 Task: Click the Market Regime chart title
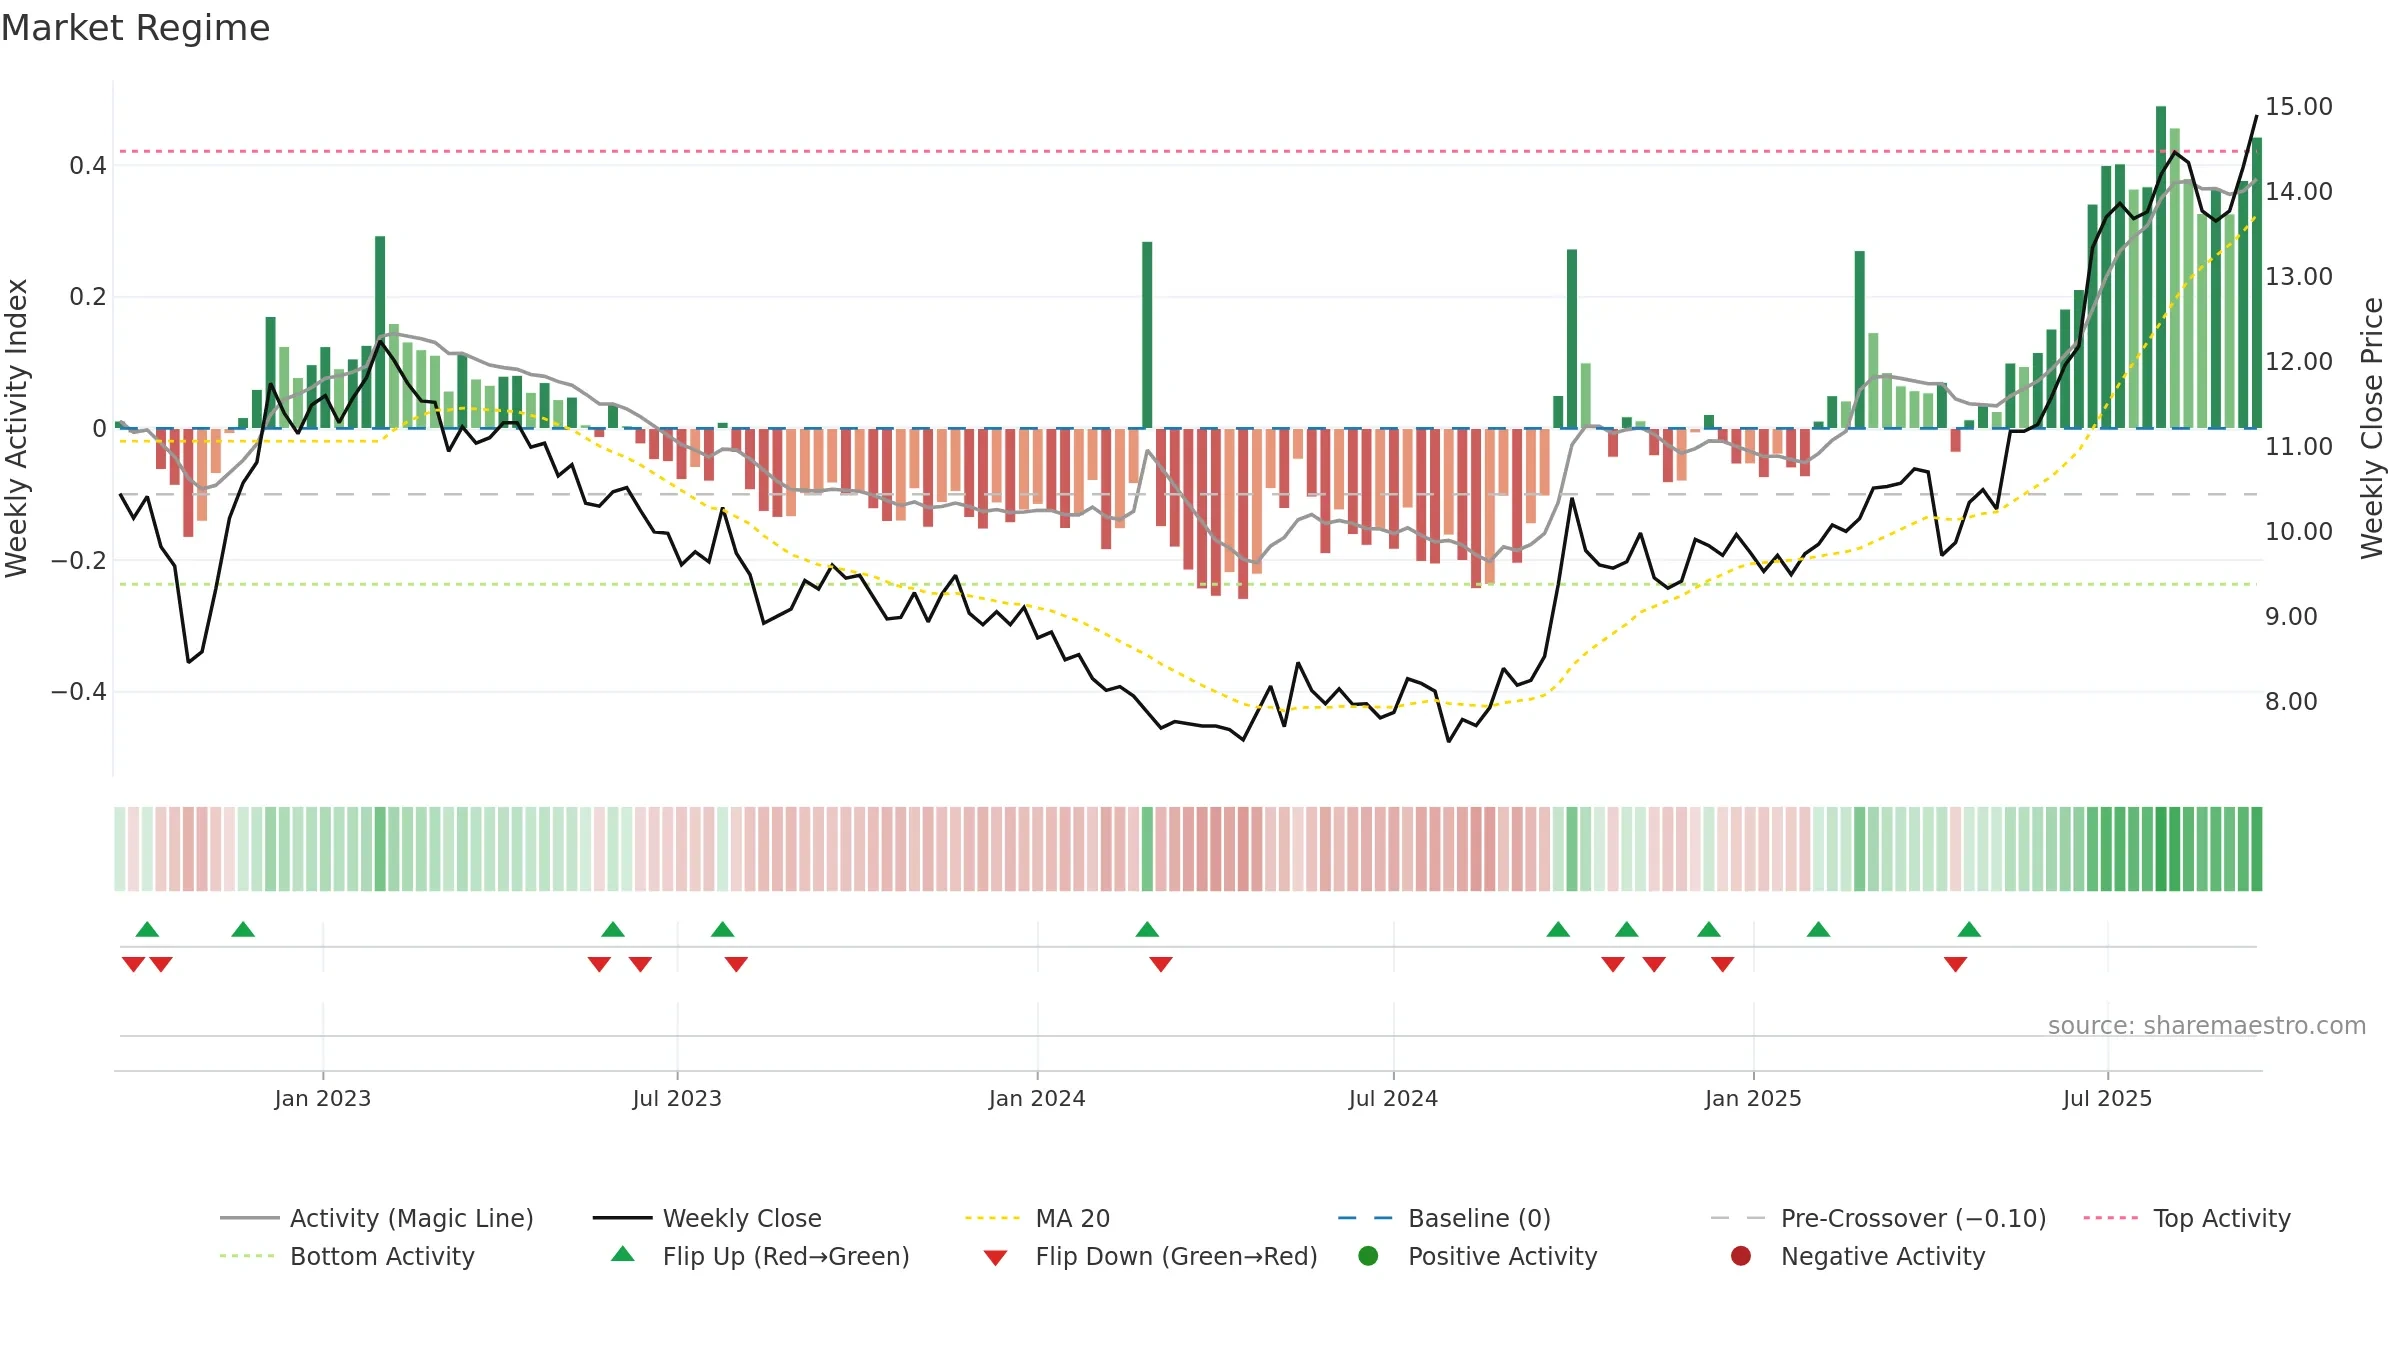[x=135, y=28]
